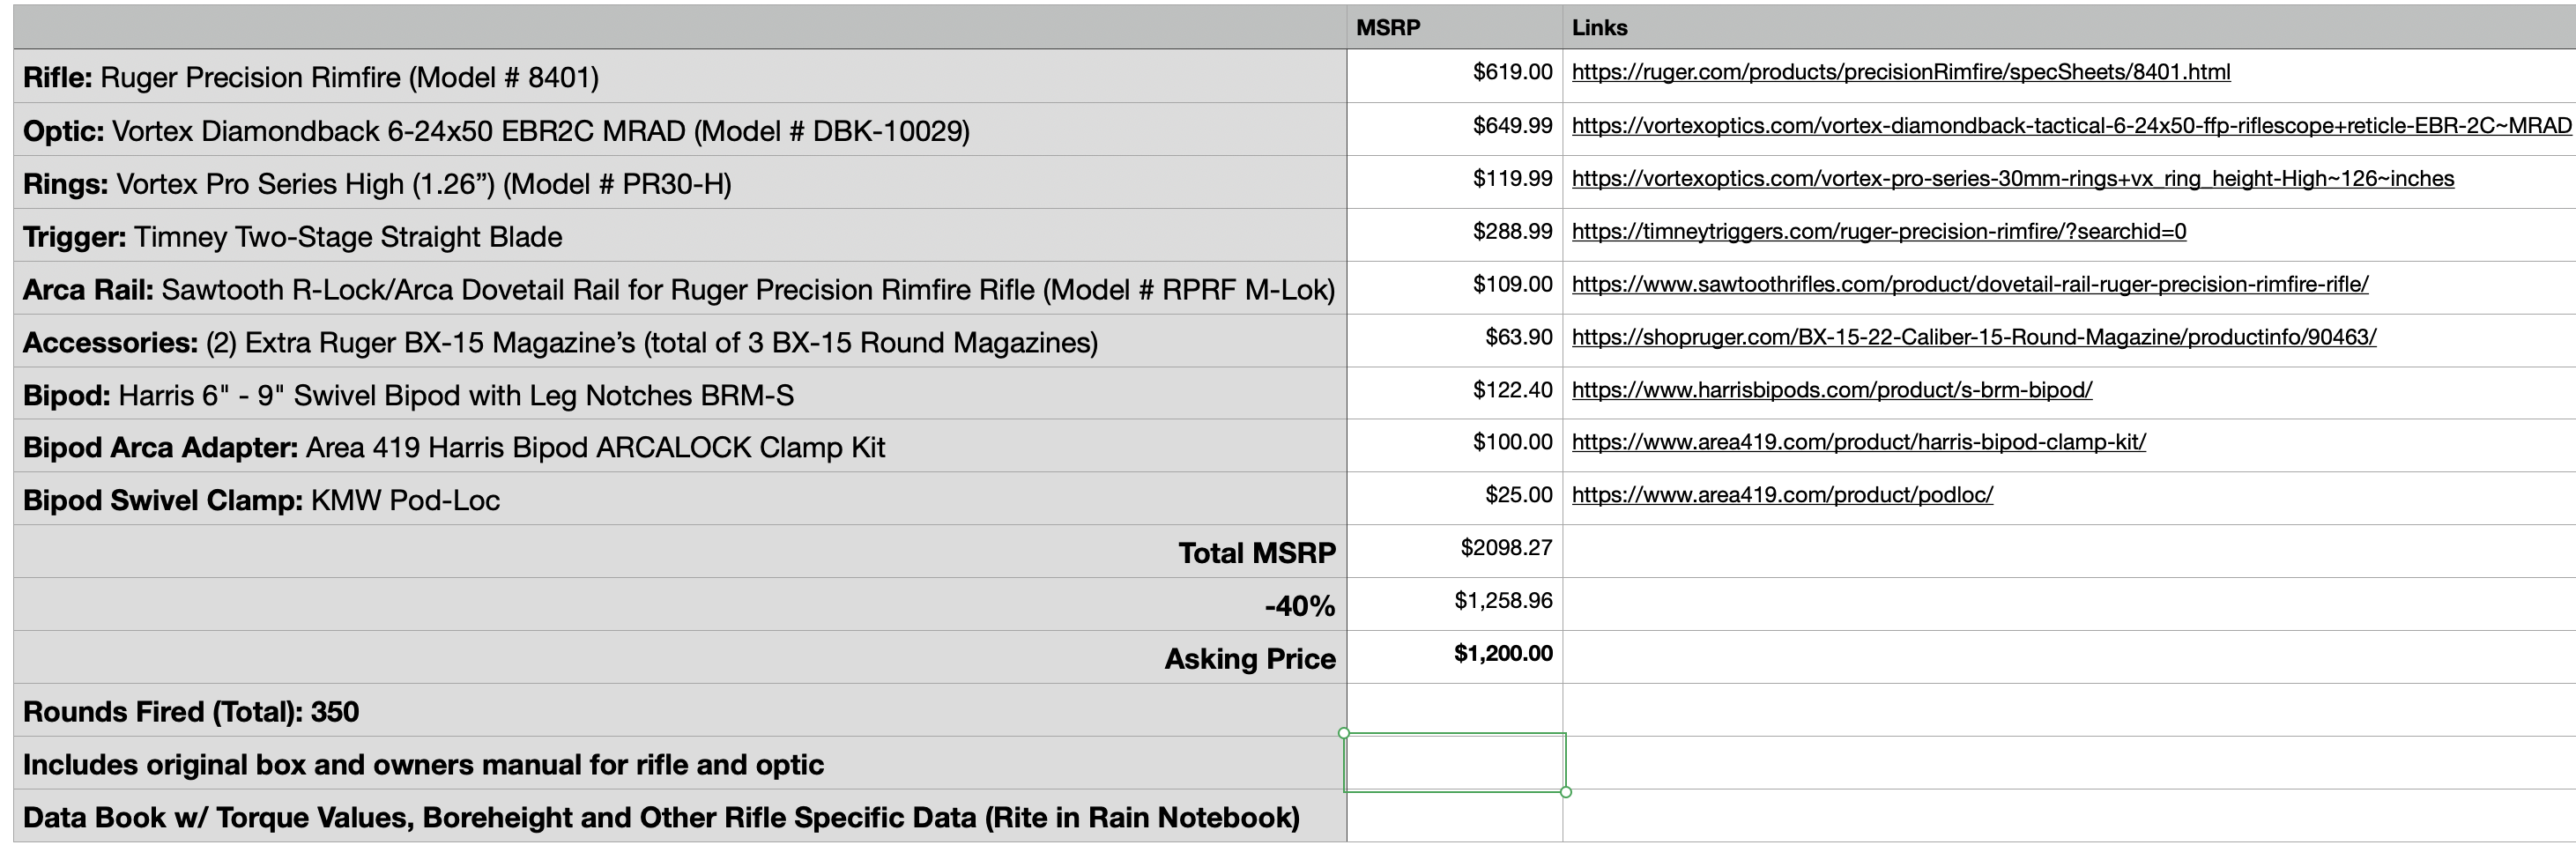Select the $109.00 price cell

point(1455,288)
